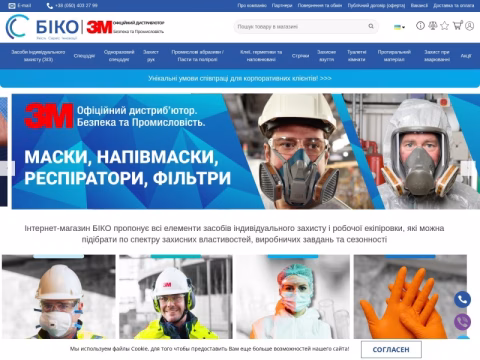Open the Туалетні кімнати menu item

coord(357,56)
